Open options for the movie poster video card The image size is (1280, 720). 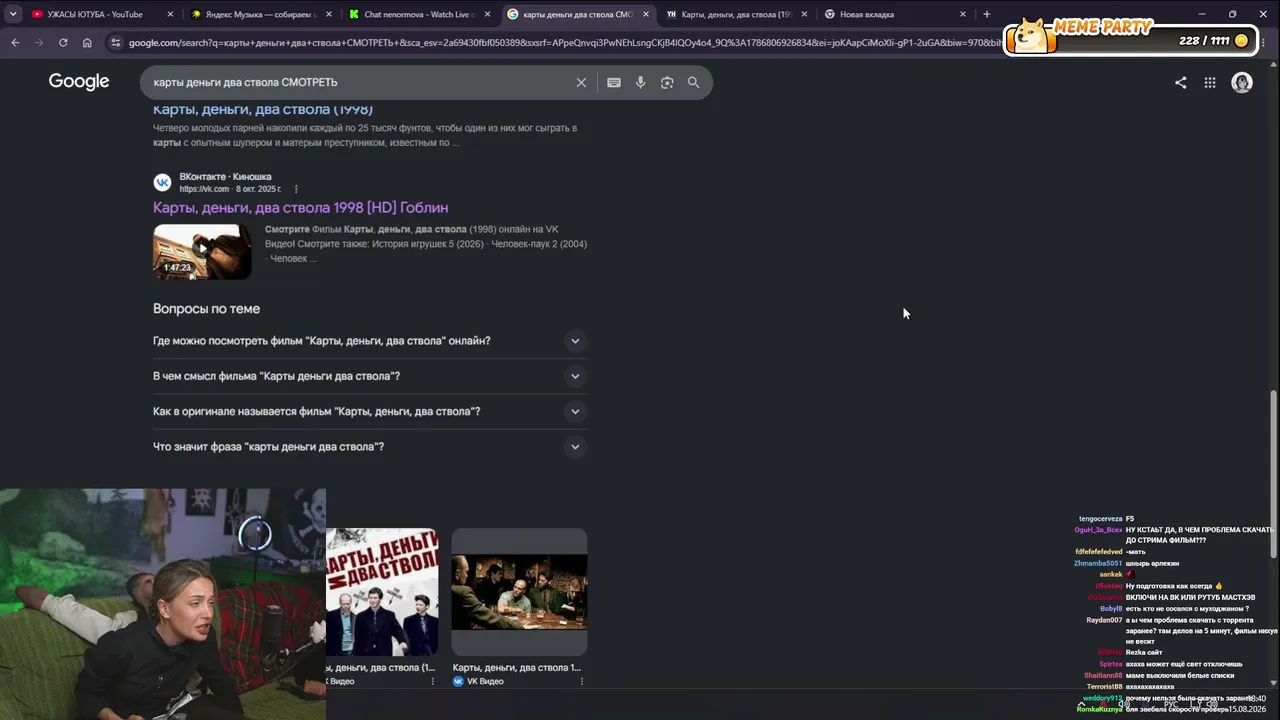[x=433, y=681]
